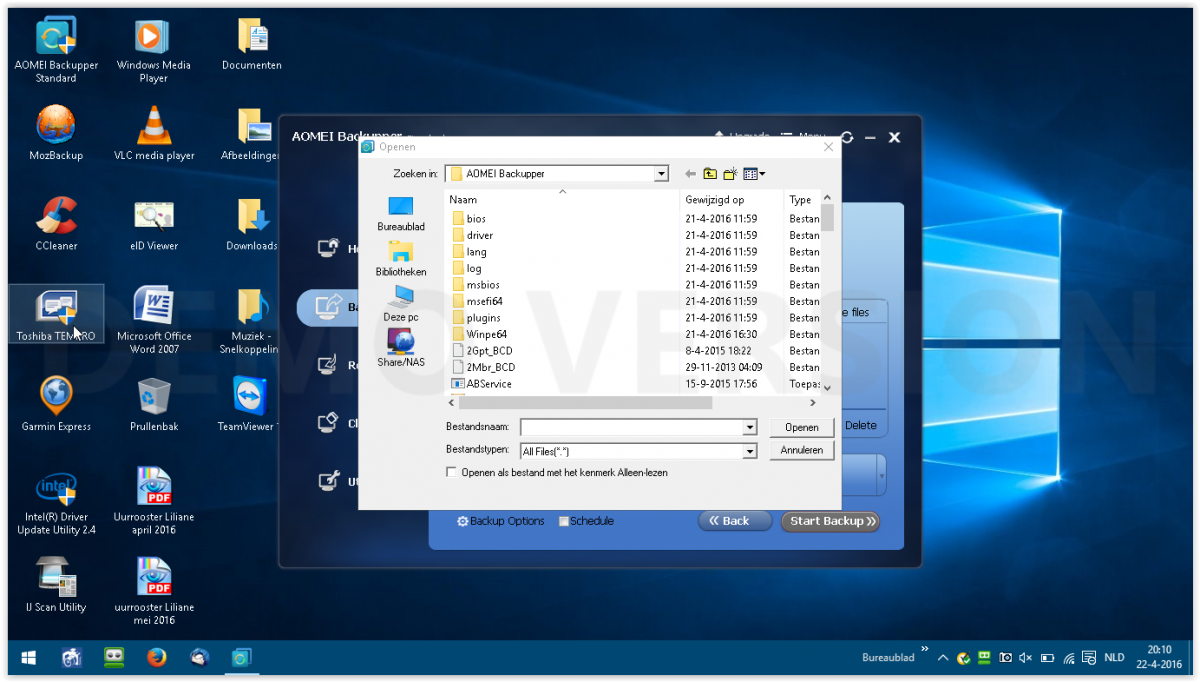Click the AOMEI Backupper taskbar button
The image size is (1200, 682).
pos(241,657)
